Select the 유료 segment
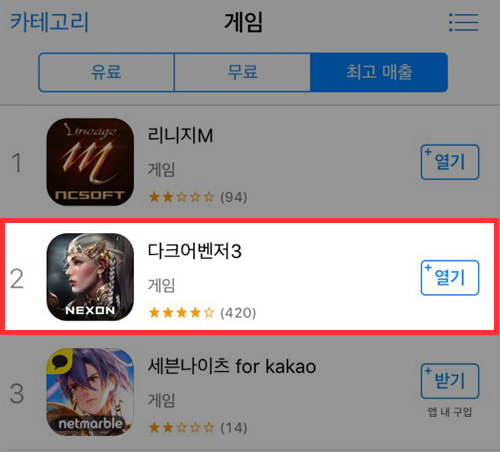The image size is (500, 452). click(x=106, y=72)
